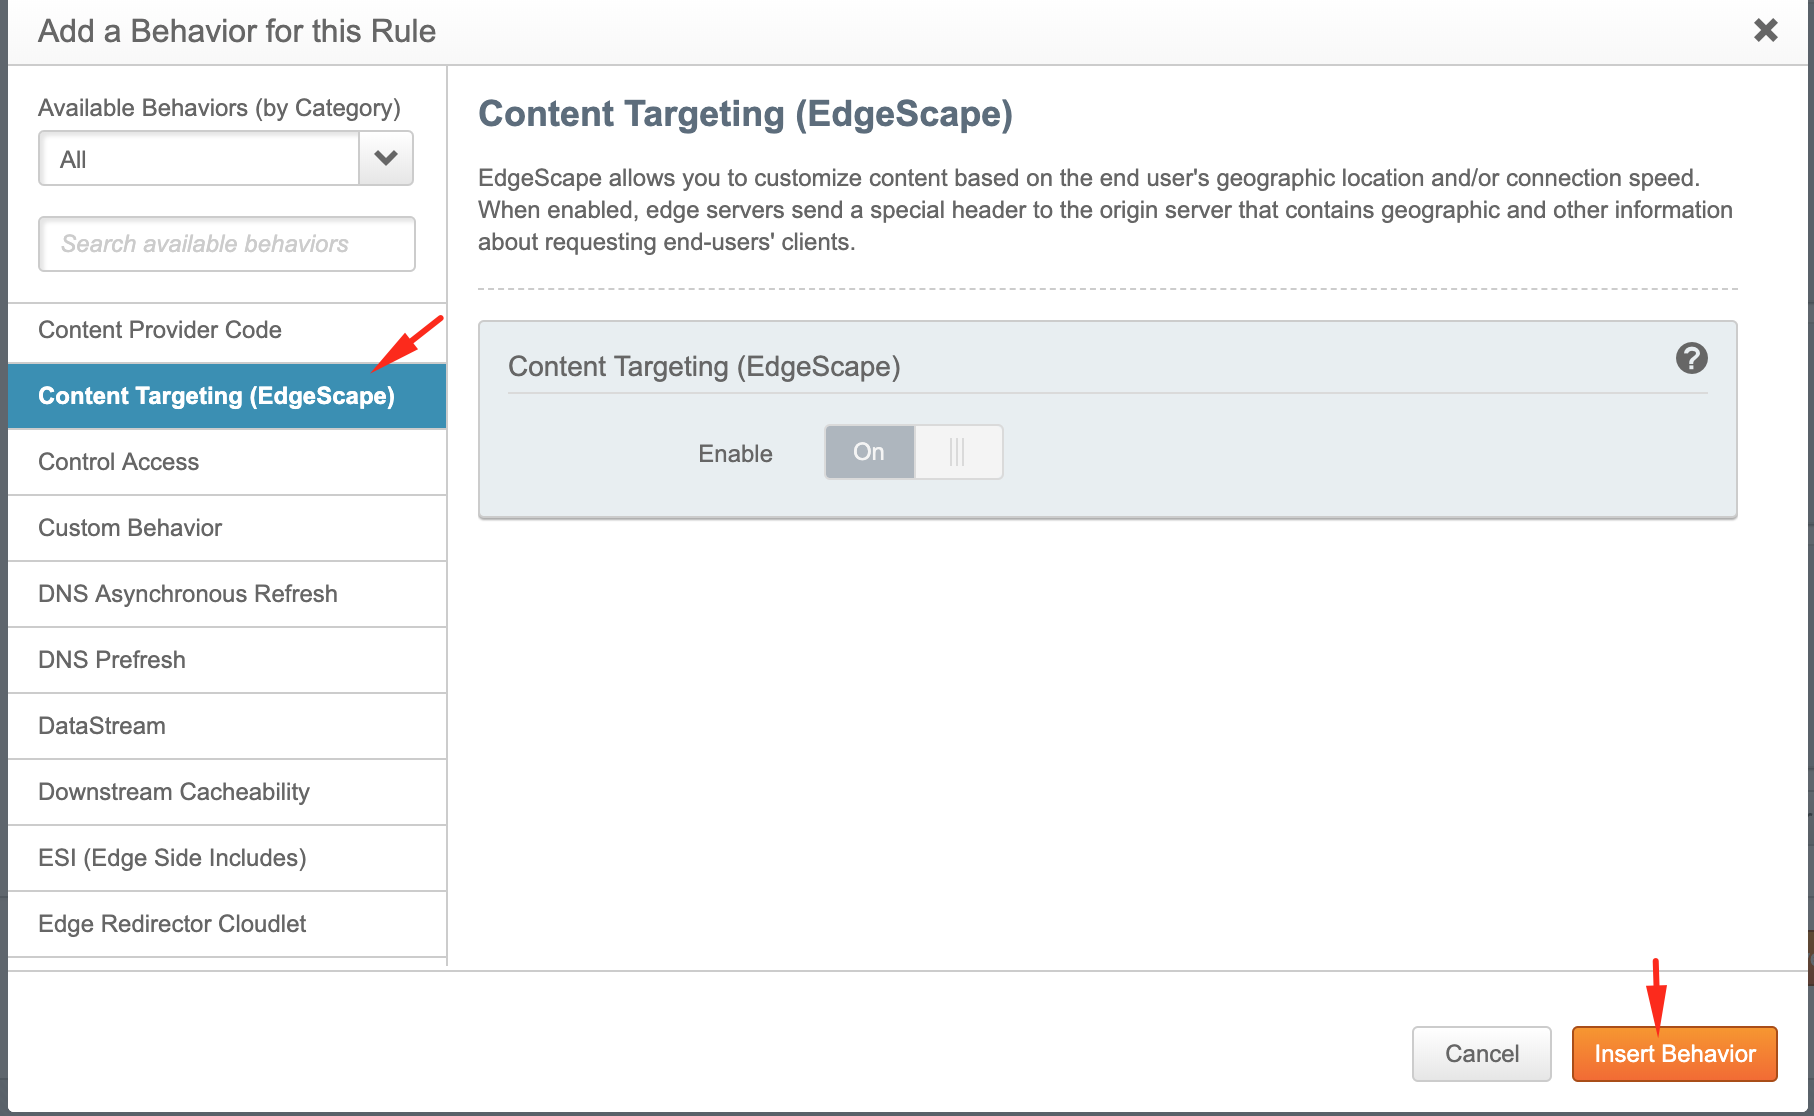This screenshot has width=1814, height=1116.
Task: Click the Search available behaviors field
Action: 226,244
